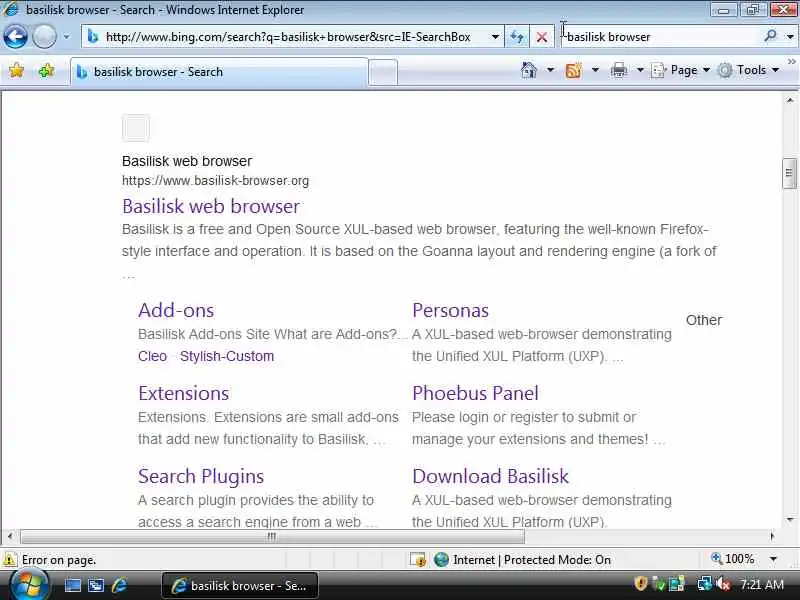Stop loading with the red X button

[542, 37]
